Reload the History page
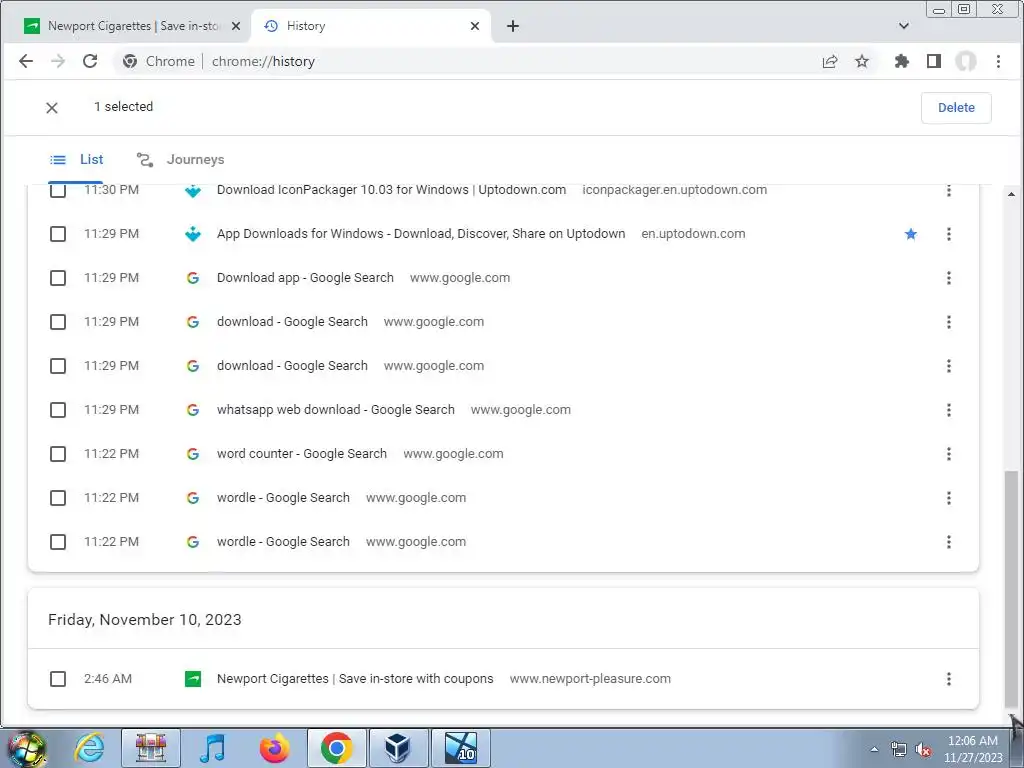 click(x=90, y=61)
